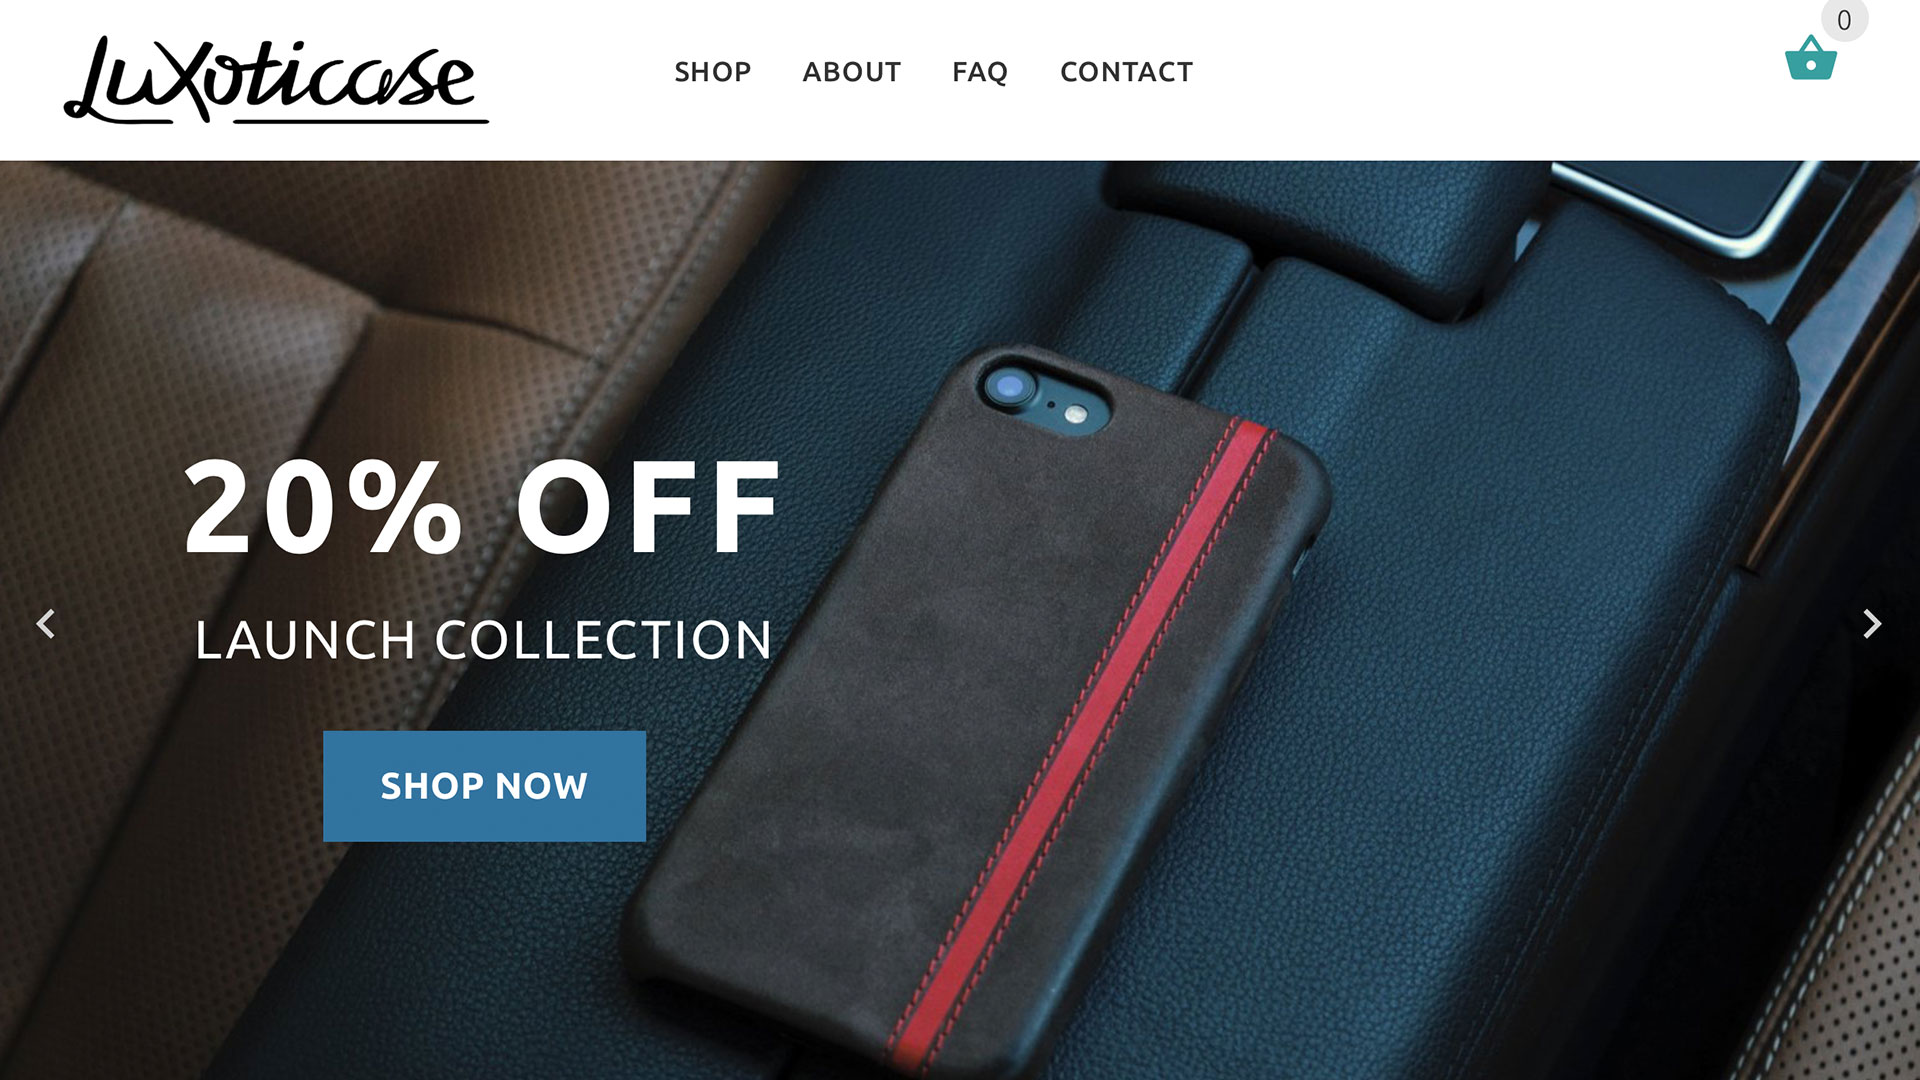Click the phone's camera lens
Image resolution: width=1920 pixels, height=1080 pixels.
(x=1010, y=387)
